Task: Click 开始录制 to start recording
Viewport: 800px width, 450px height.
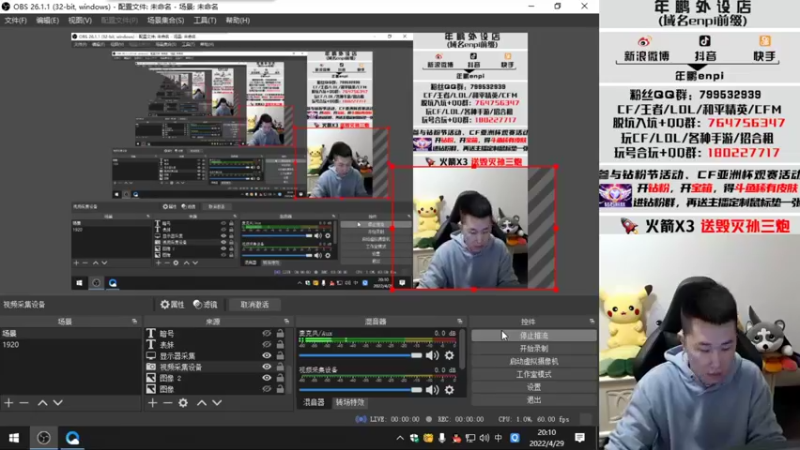Action: pos(534,348)
